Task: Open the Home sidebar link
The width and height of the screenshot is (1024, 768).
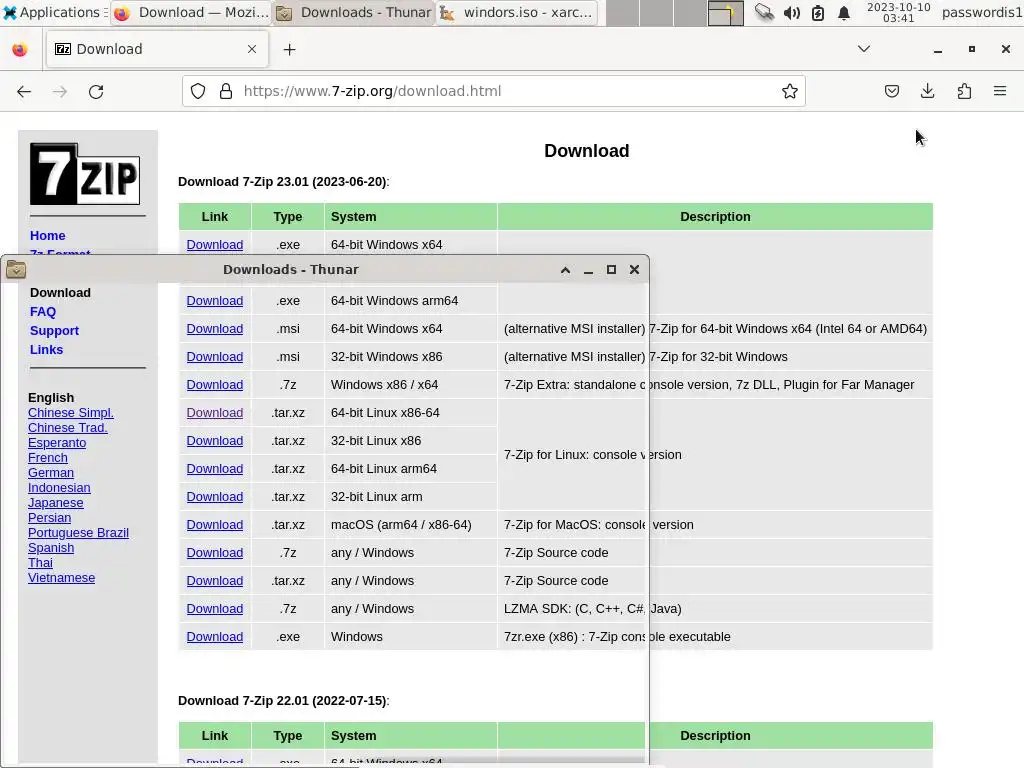Action: point(48,236)
